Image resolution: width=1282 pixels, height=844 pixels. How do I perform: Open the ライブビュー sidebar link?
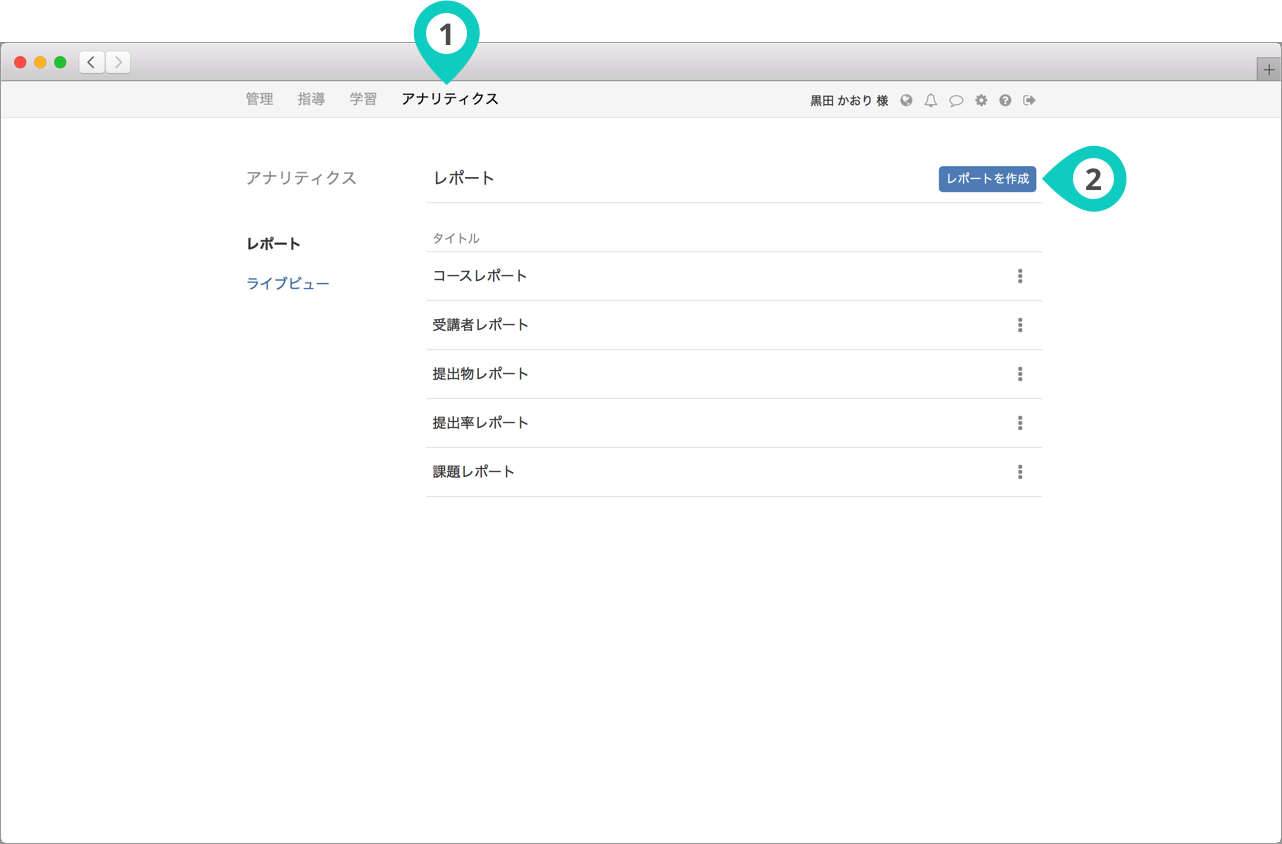tap(288, 284)
